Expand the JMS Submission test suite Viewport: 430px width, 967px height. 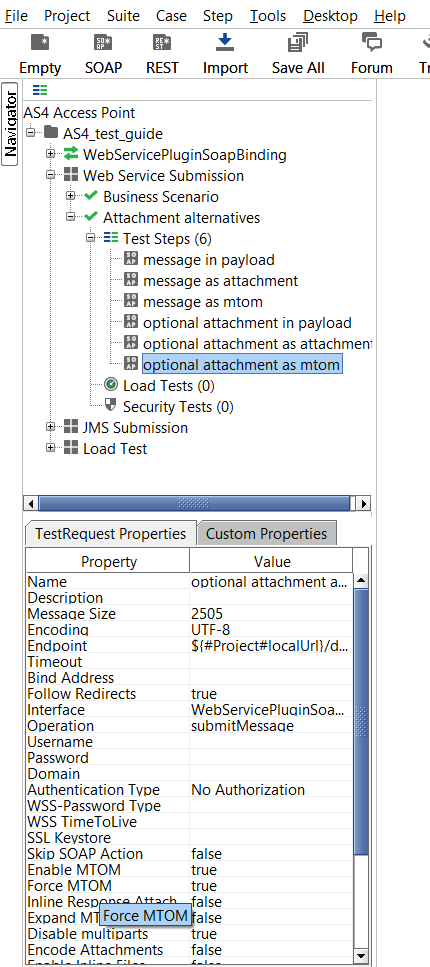click(x=51, y=426)
